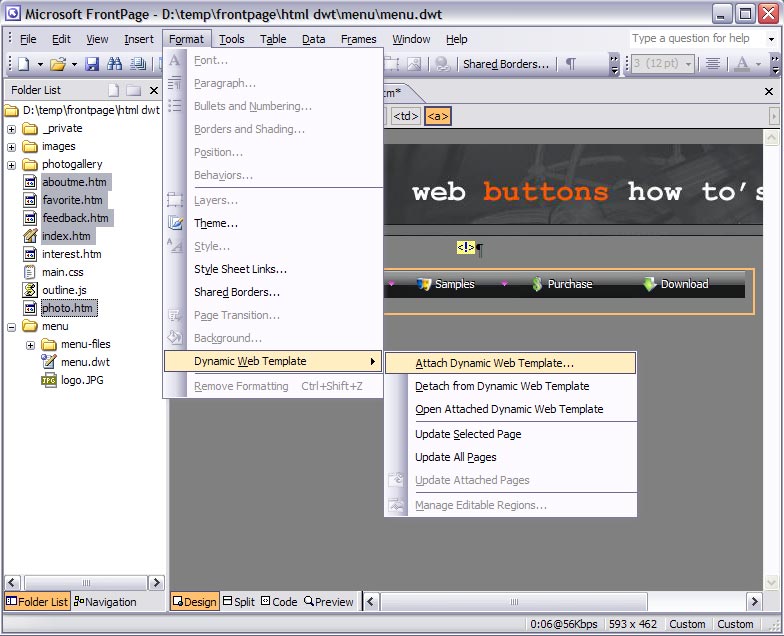784x636 pixels.
Task: Click the <a> quick tag selector
Action: [x=438, y=116]
